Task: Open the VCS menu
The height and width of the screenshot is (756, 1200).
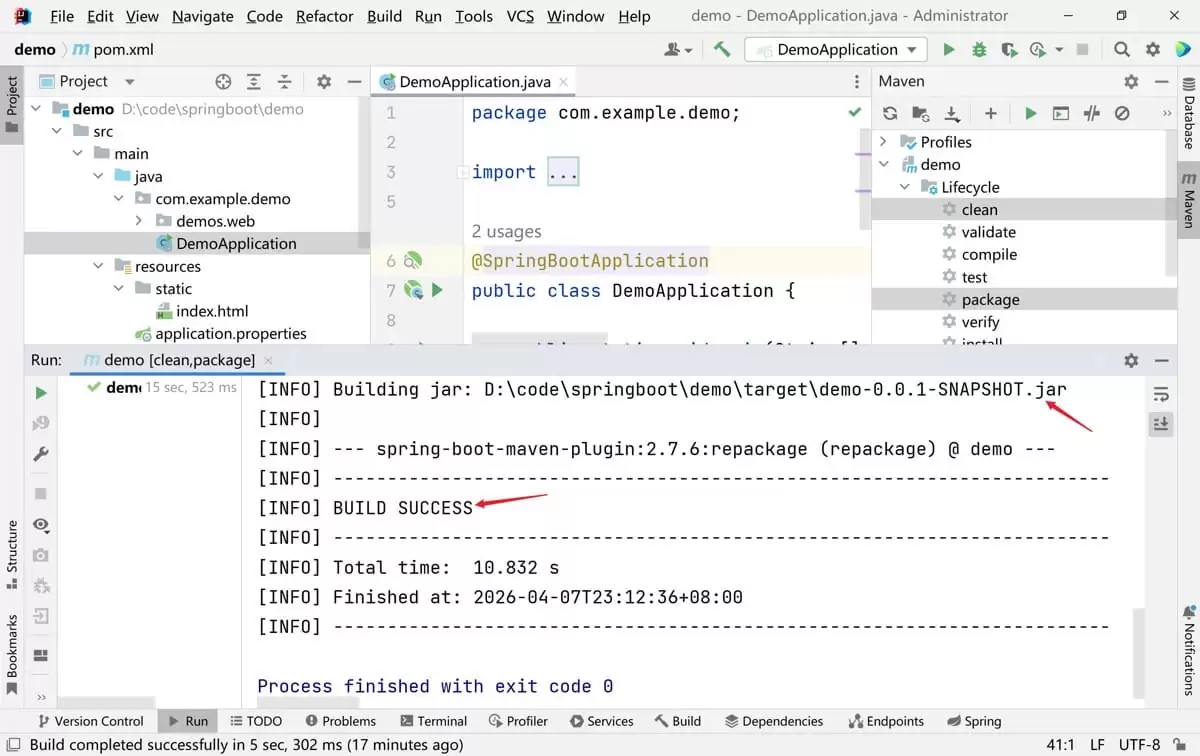Action: pyautogui.click(x=520, y=16)
